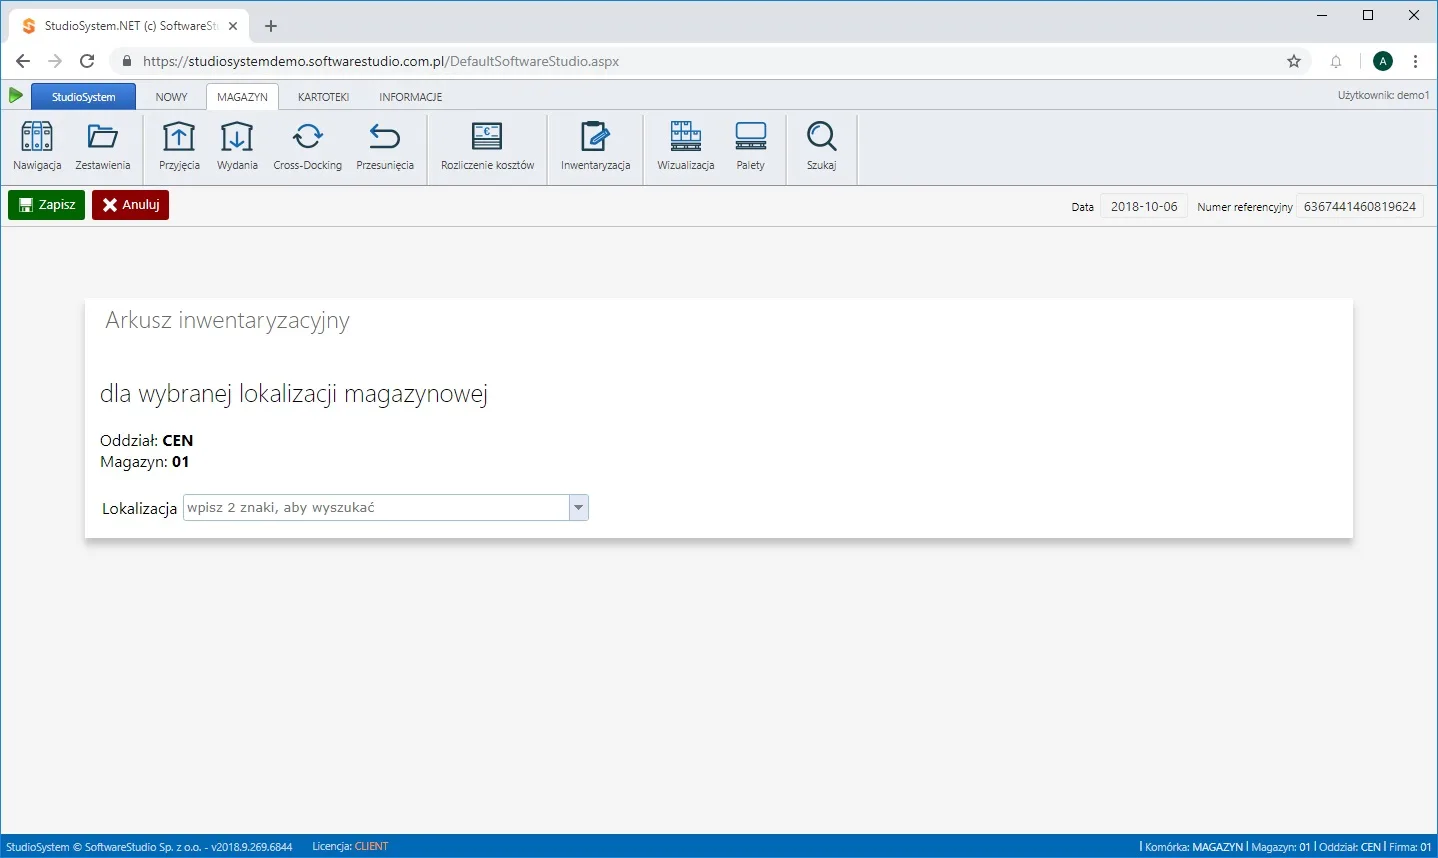This screenshot has height=858, width=1438.
Task: Click Firma: 01 in status bar
Action: pyautogui.click(x=1410, y=847)
